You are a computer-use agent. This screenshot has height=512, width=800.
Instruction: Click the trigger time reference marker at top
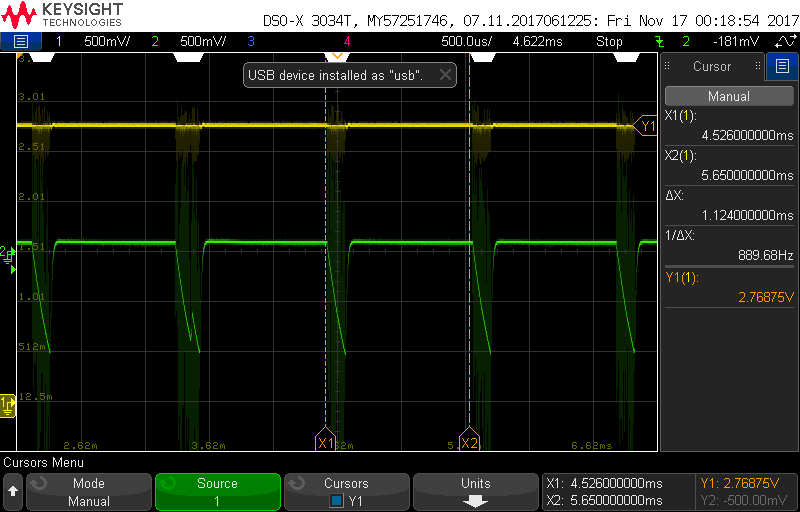337,56
